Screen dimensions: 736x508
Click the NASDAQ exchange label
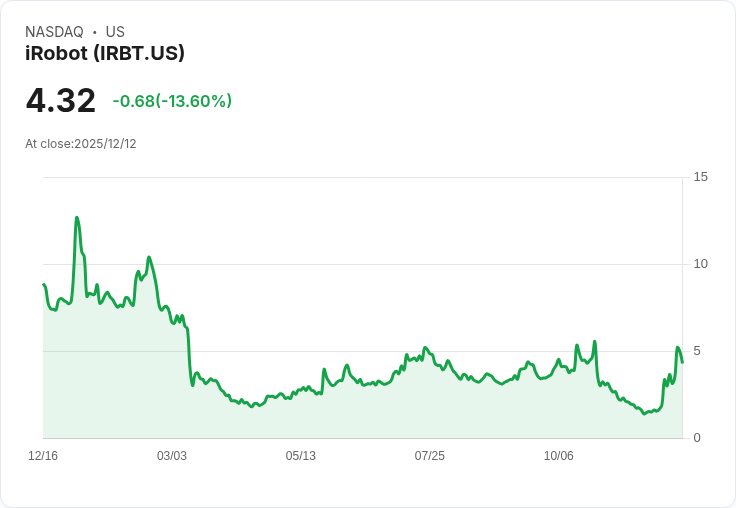pos(54,32)
